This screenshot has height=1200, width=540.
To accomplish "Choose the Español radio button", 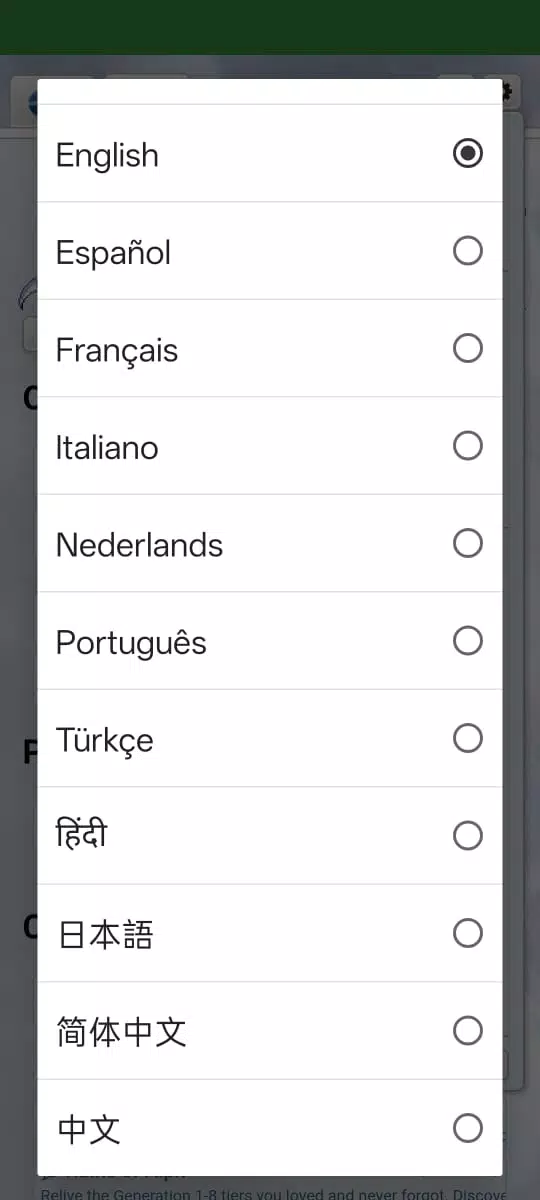I will coord(468,251).
